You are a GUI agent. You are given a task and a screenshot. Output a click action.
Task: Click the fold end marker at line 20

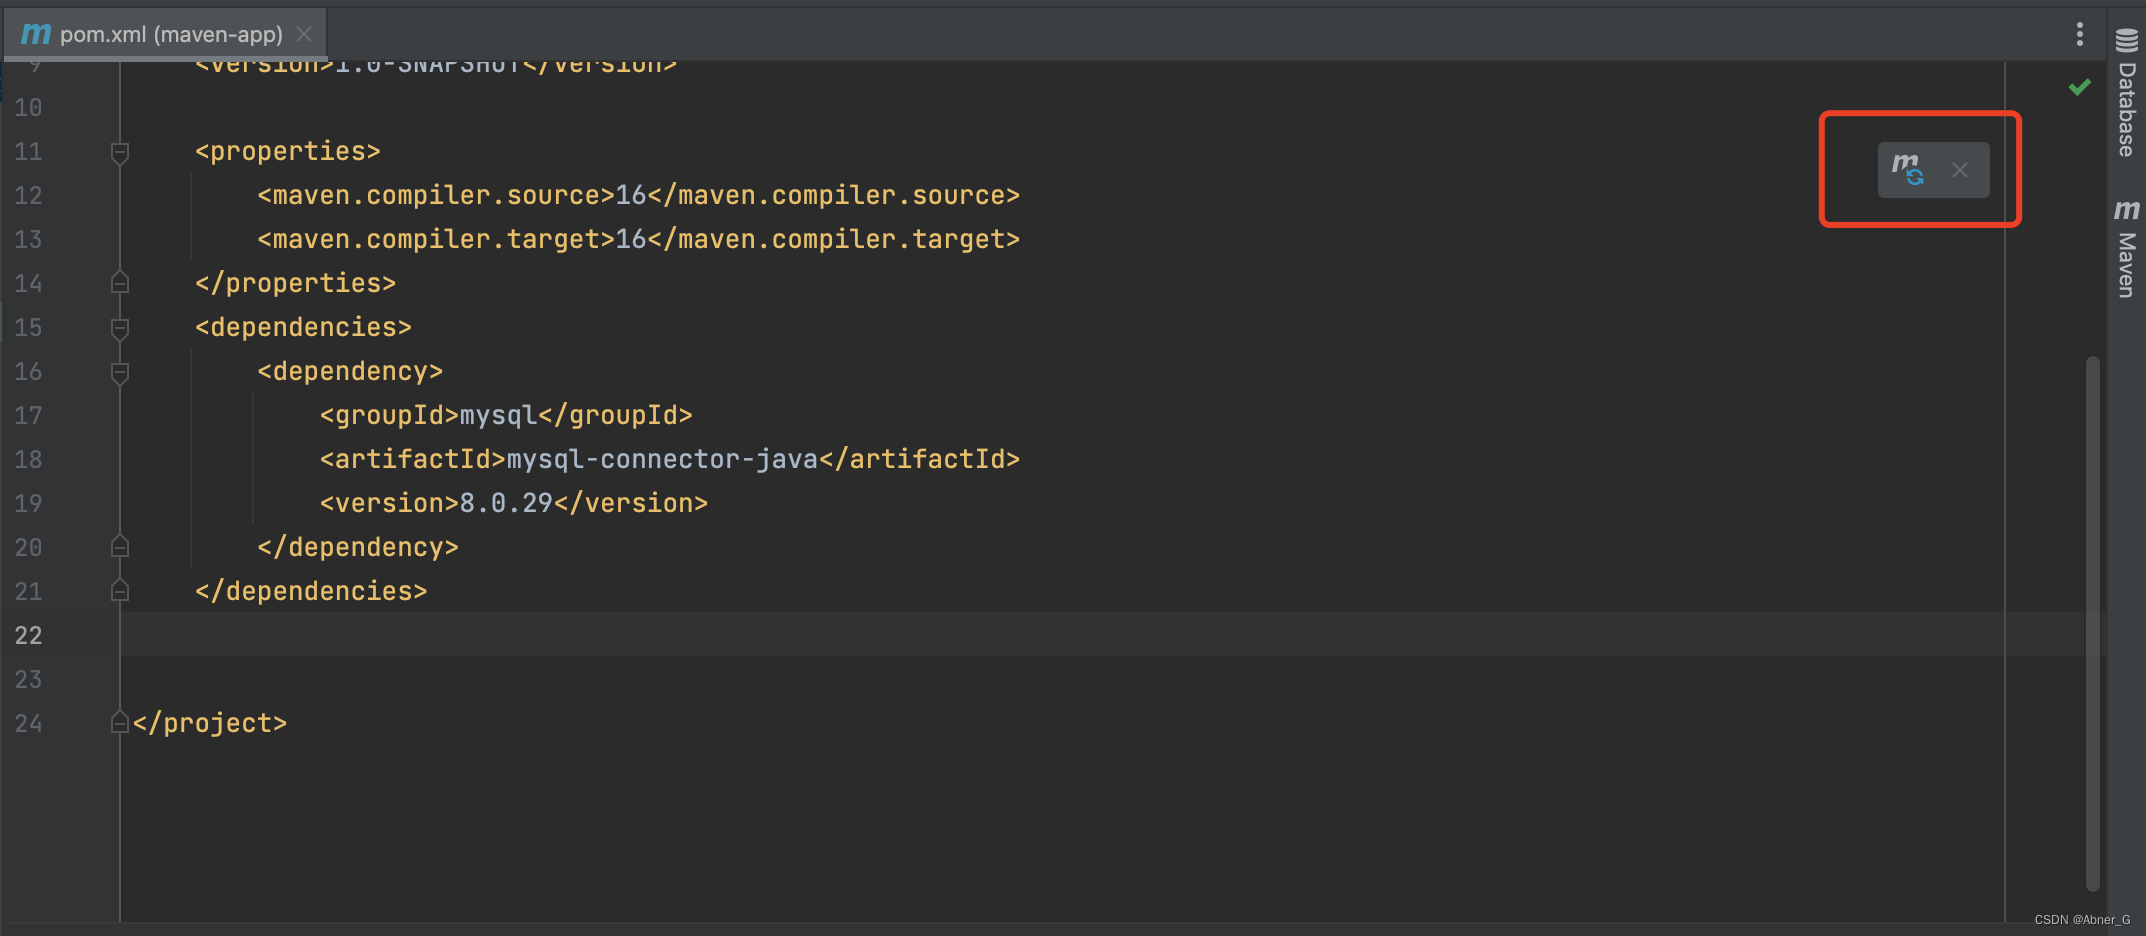[120, 547]
